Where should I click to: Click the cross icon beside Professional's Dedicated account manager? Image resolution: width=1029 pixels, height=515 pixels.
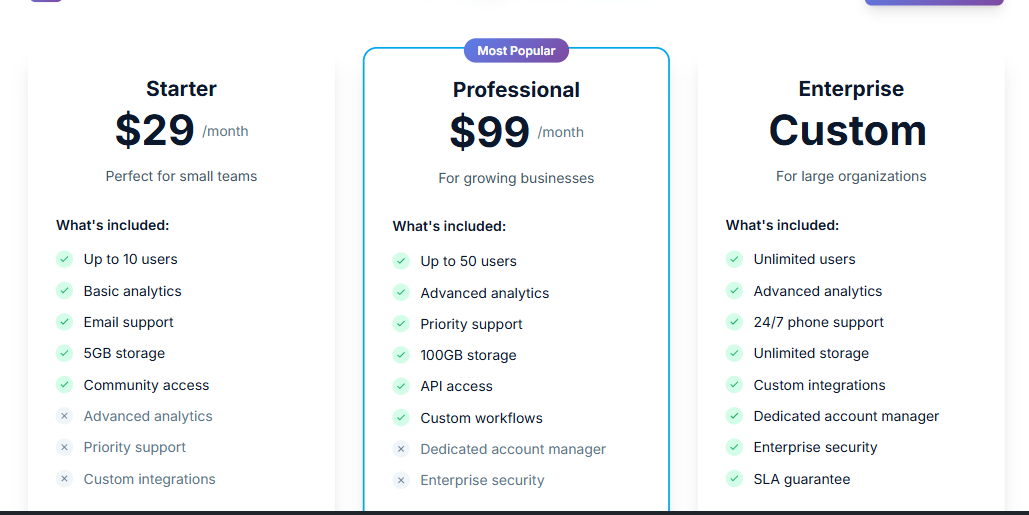coord(401,449)
